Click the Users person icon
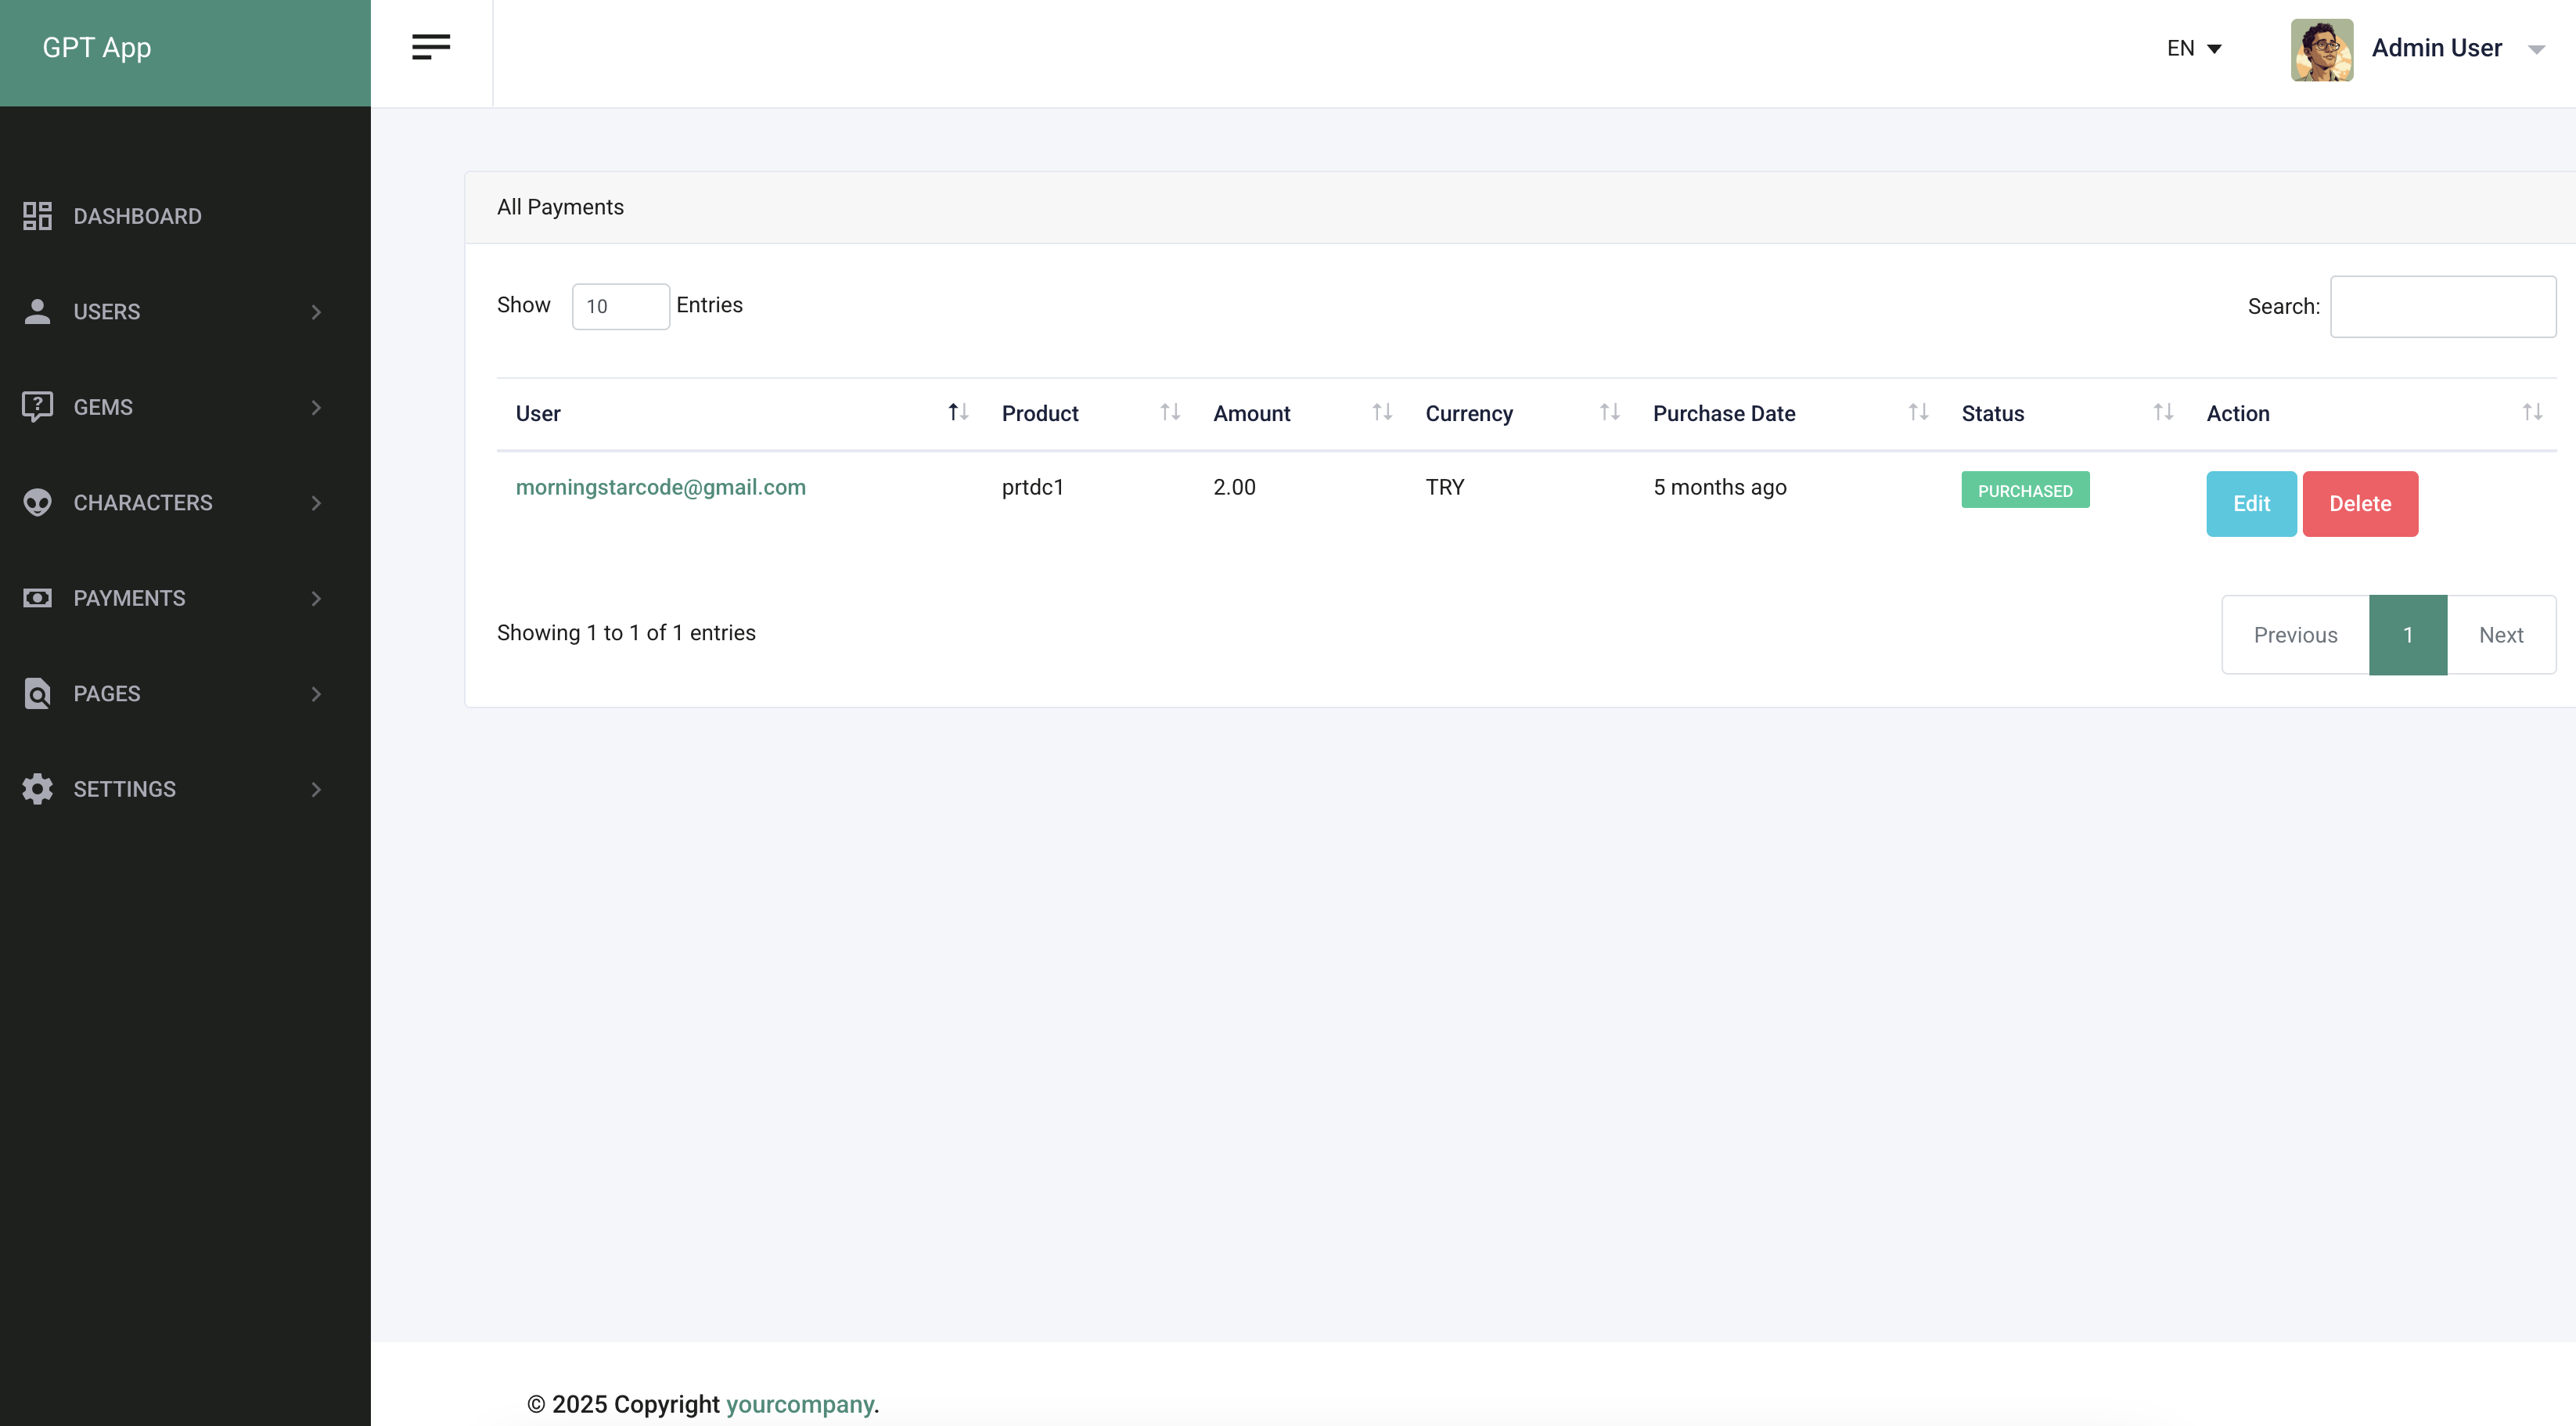Screen dimensions: 2576x1426 click(37, 311)
